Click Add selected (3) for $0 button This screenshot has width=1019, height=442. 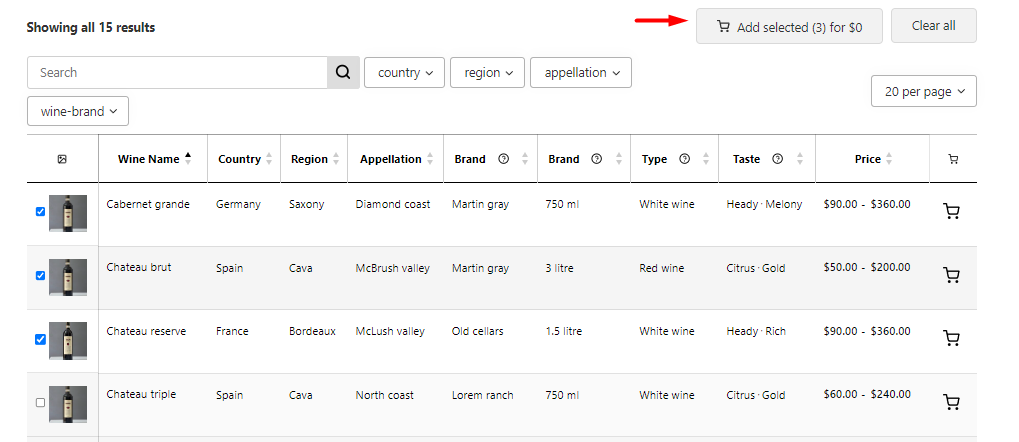789,26
